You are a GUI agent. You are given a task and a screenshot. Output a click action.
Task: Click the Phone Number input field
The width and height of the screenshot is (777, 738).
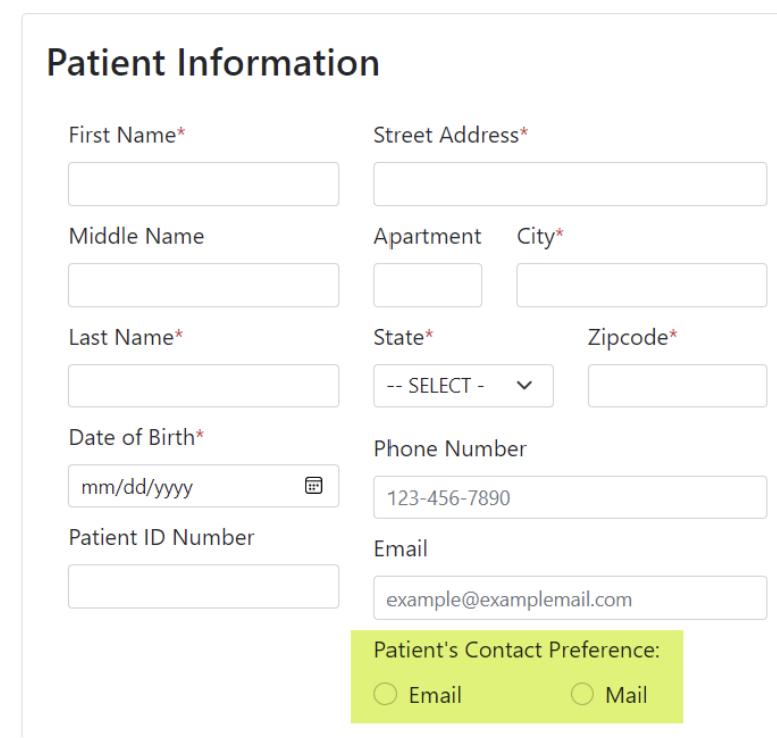(x=570, y=497)
